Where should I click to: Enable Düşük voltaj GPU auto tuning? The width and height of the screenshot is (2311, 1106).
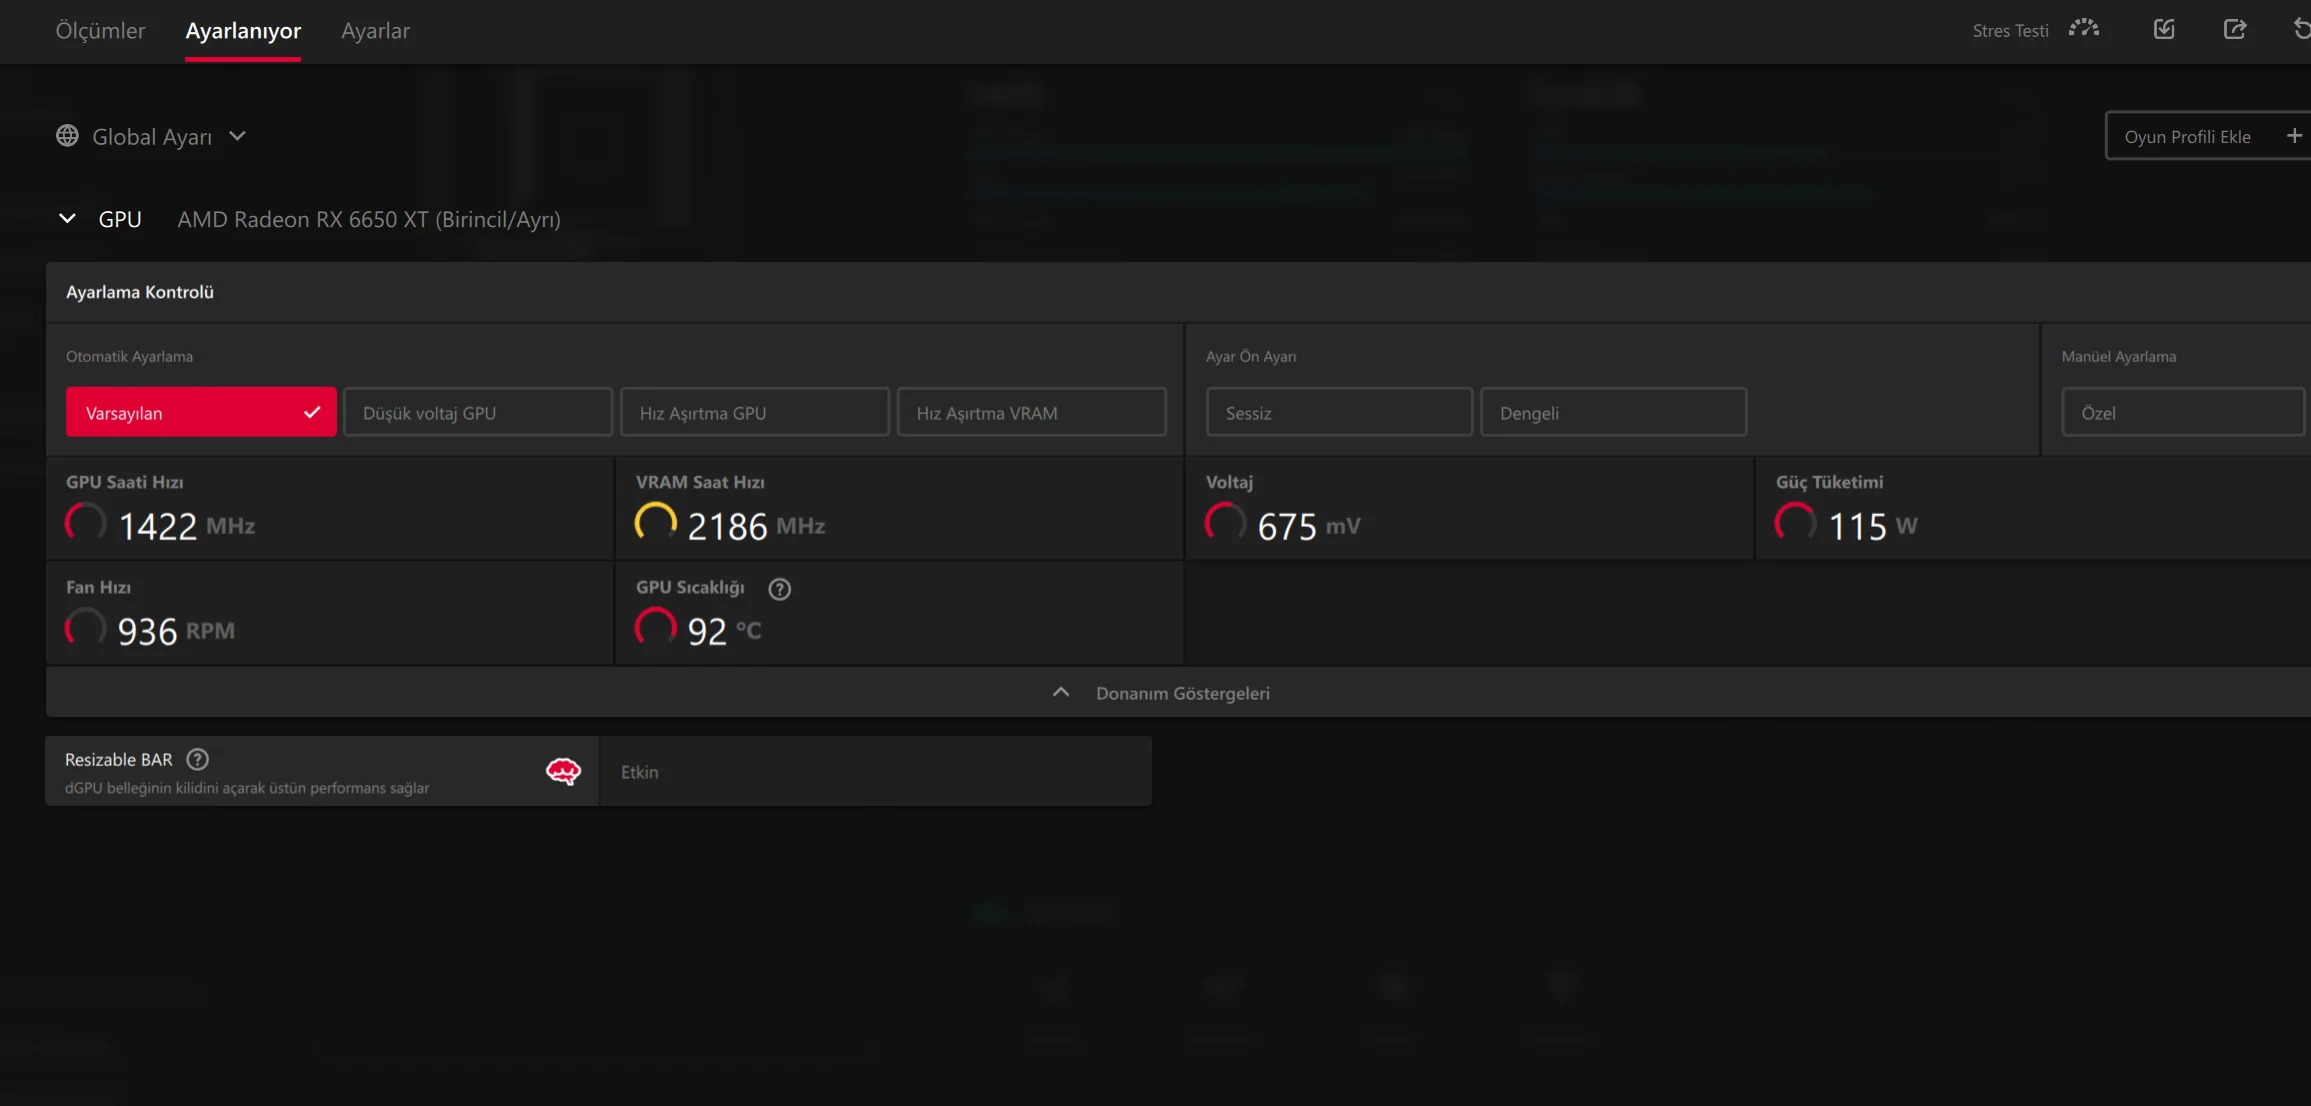[477, 412]
